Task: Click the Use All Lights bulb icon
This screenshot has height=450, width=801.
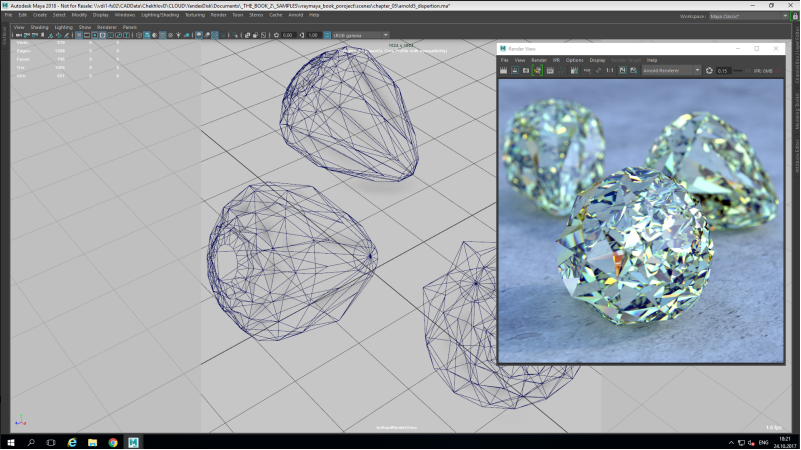Action: (x=178, y=35)
